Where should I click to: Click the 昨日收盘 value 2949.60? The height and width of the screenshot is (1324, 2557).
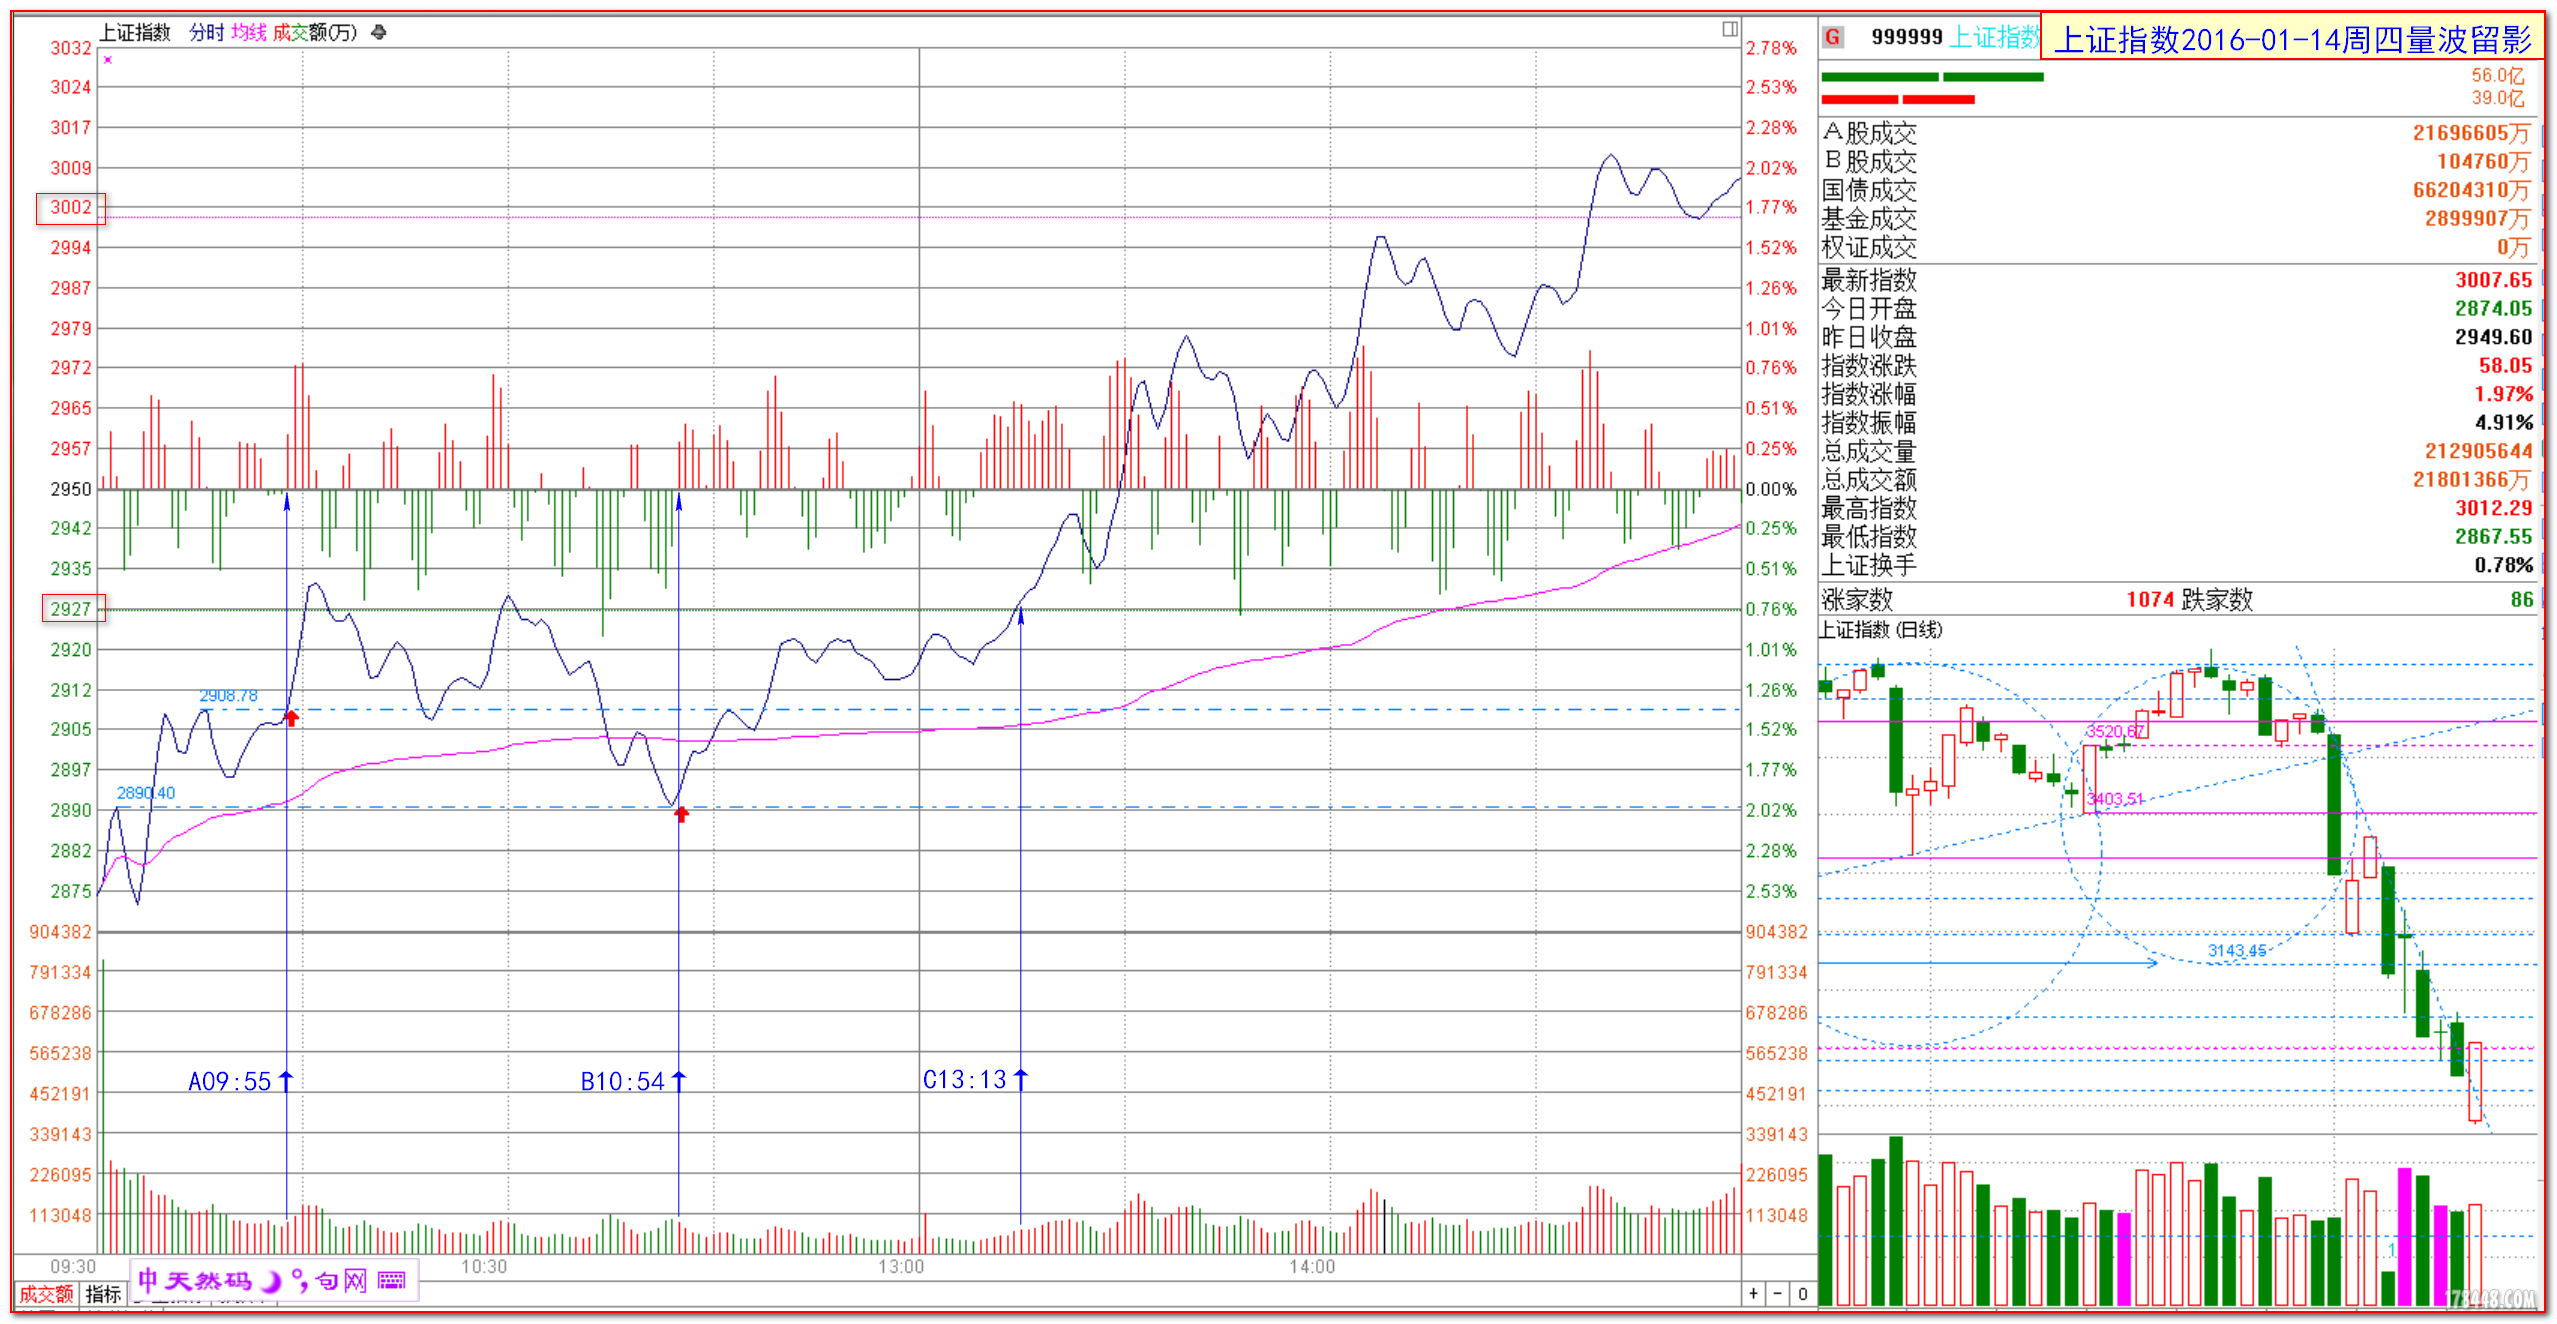click(2493, 337)
